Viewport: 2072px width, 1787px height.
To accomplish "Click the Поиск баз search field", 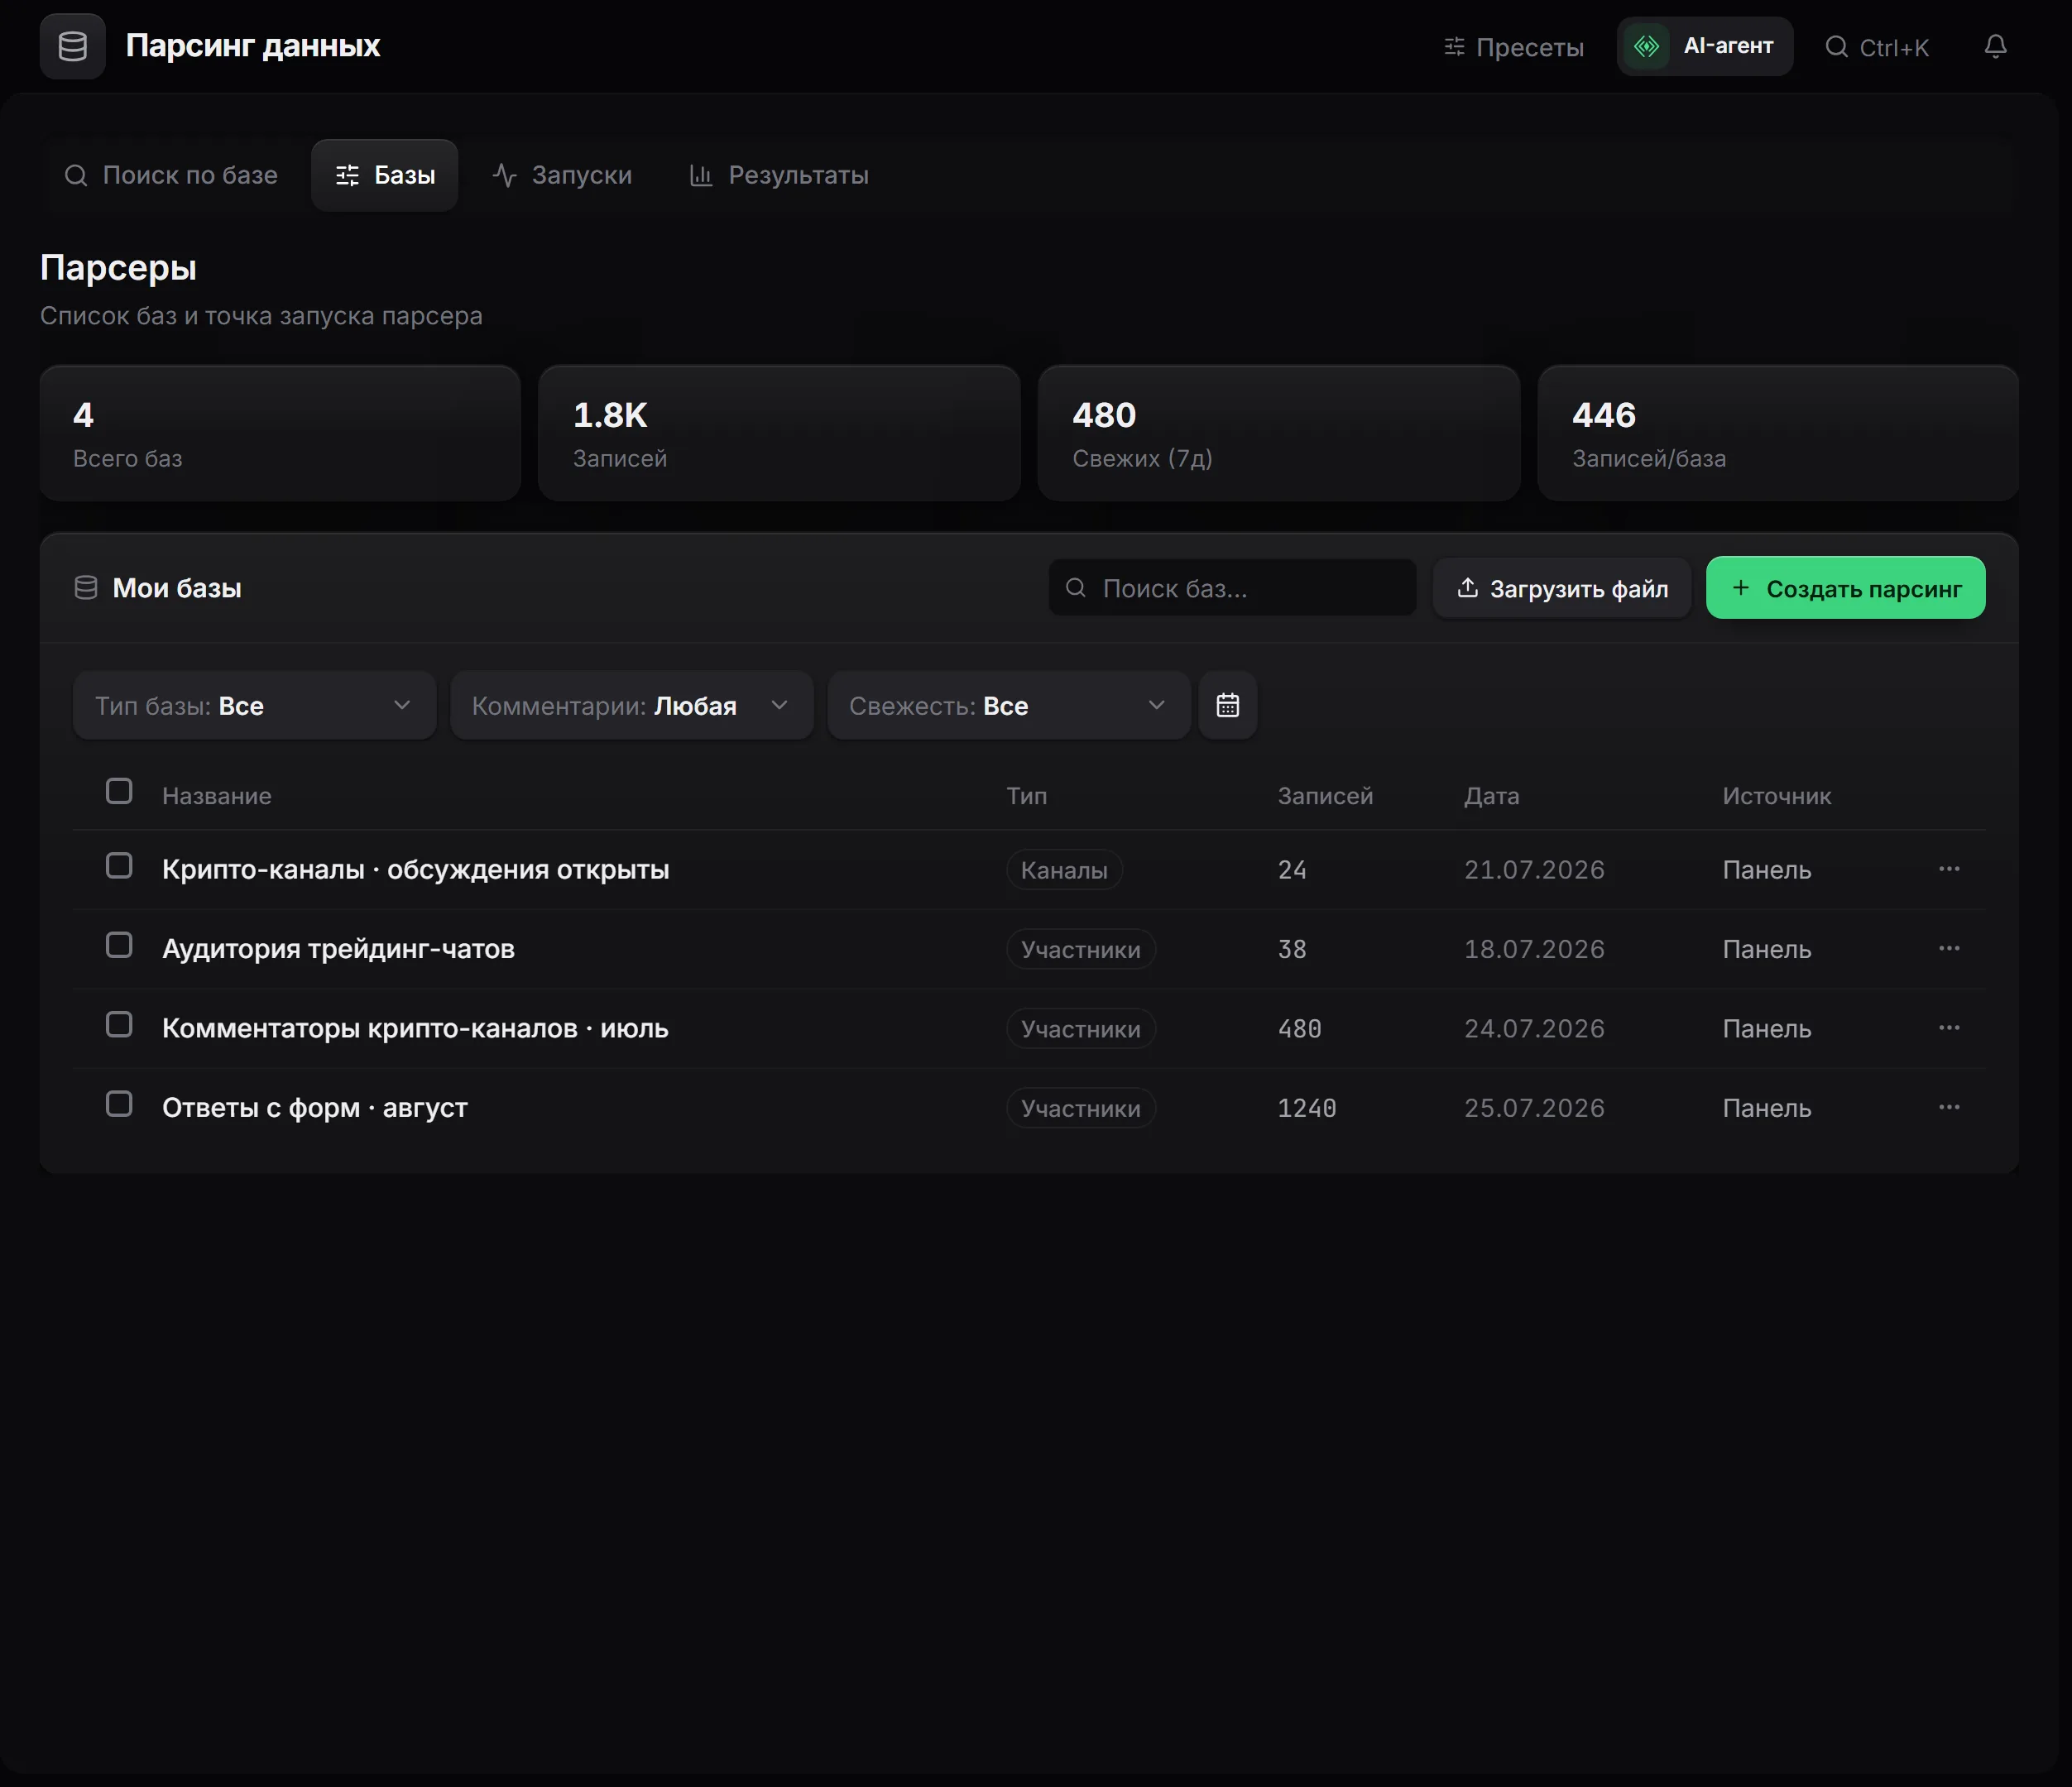I will coord(1232,588).
